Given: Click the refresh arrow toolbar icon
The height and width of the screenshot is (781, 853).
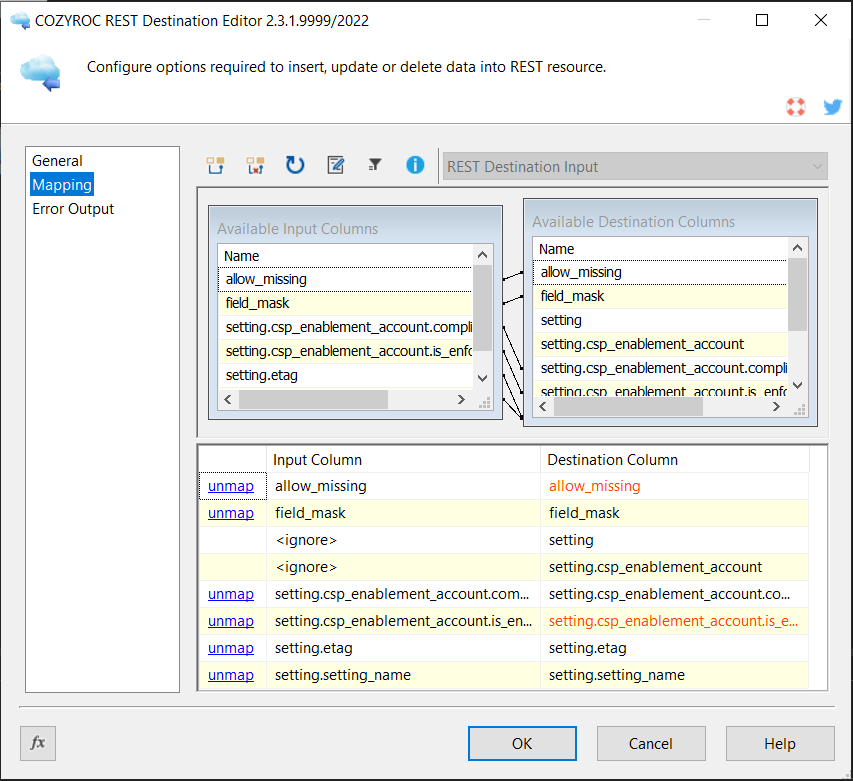Looking at the screenshot, I should pyautogui.click(x=295, y=166).
